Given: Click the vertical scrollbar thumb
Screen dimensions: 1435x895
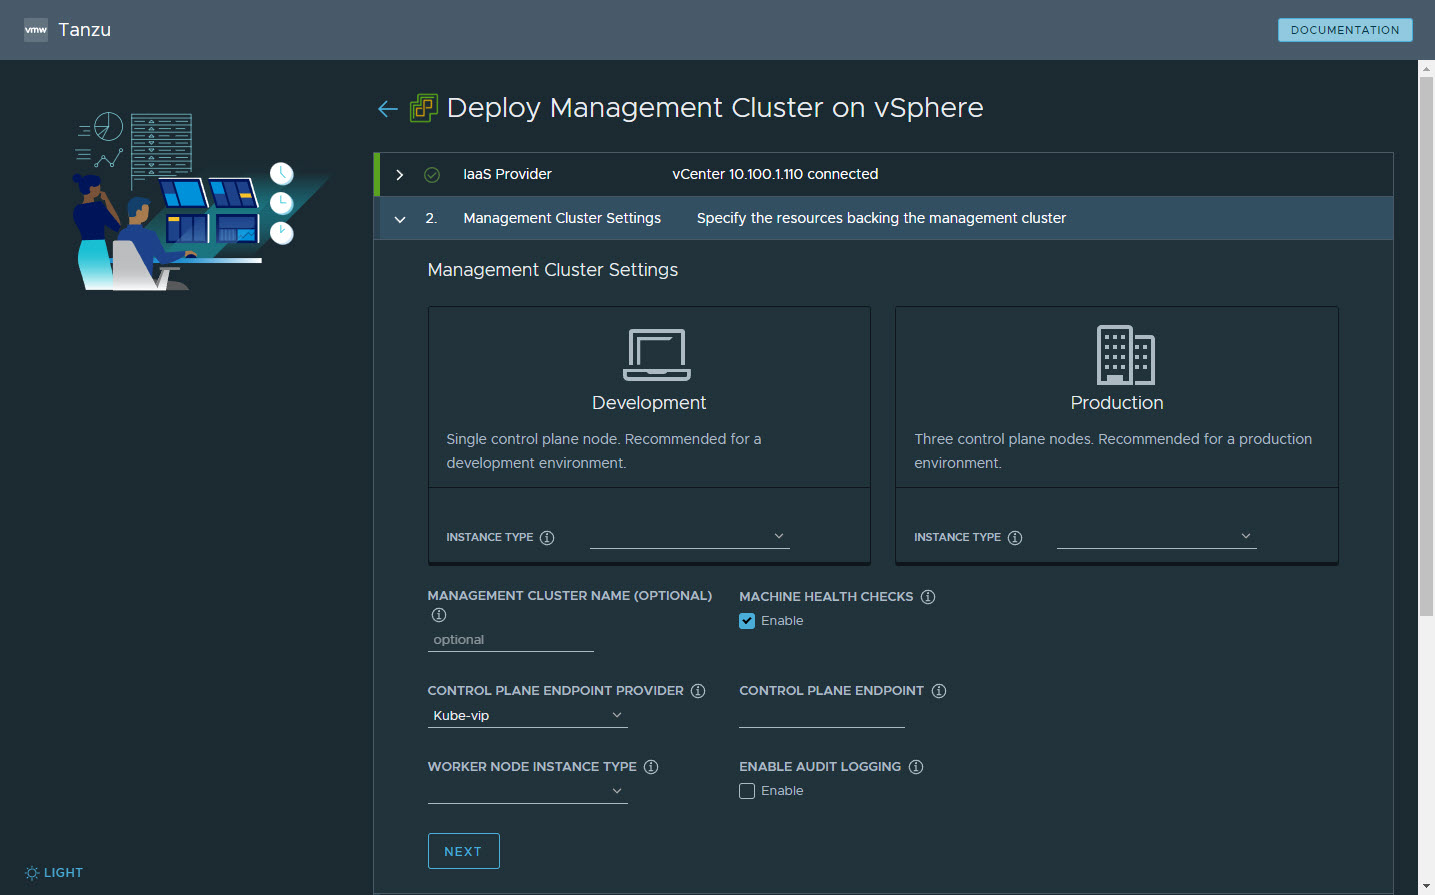Looking at the screenshot, I should tap(1426, 346).
